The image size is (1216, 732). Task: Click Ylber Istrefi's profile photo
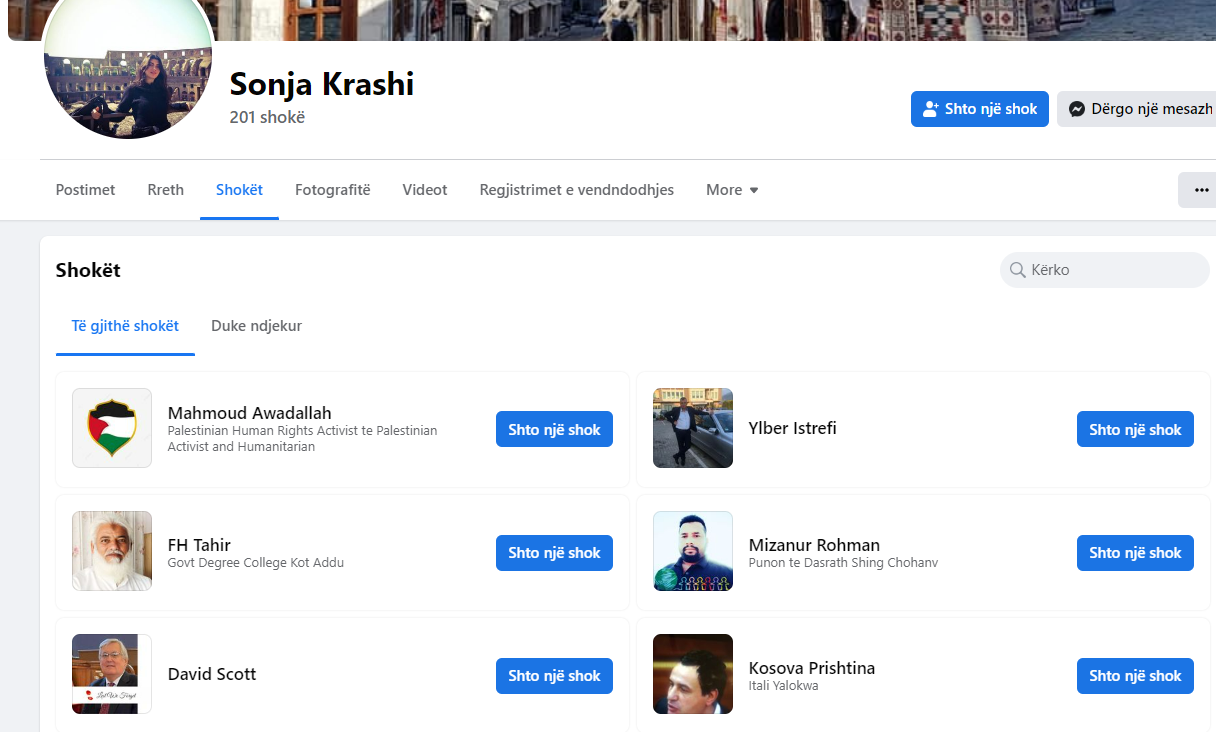tap(693, 428)
